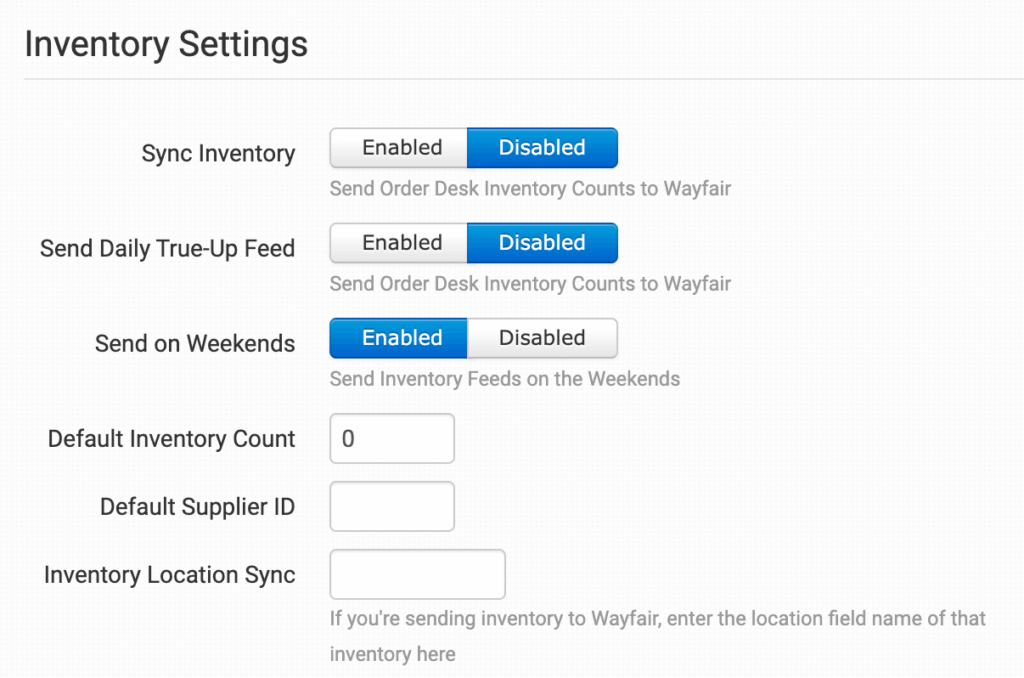The height and width of the screenshot is (678, 1024).
Task: Click the help text below the Sync Inventory toggle
Action: pyautogui.click(x=530, y=188)
